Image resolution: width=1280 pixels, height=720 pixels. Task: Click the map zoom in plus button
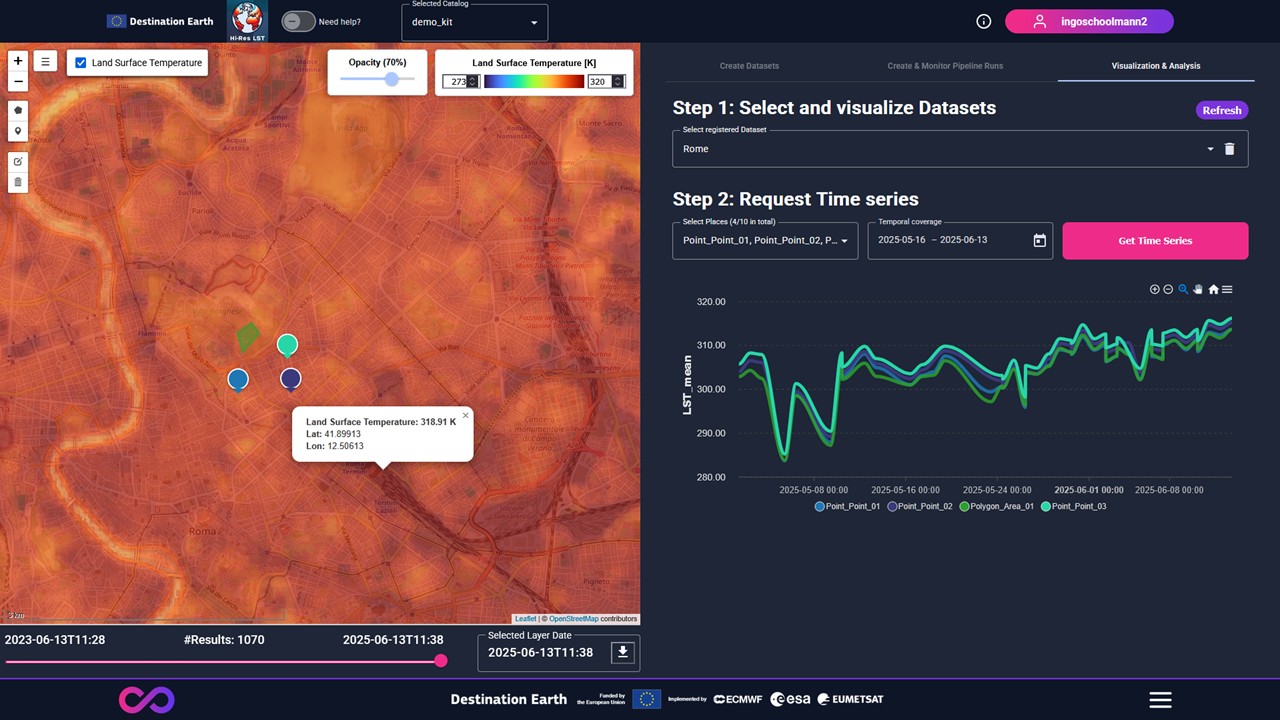pyautogui.click(x=18, y=61)
